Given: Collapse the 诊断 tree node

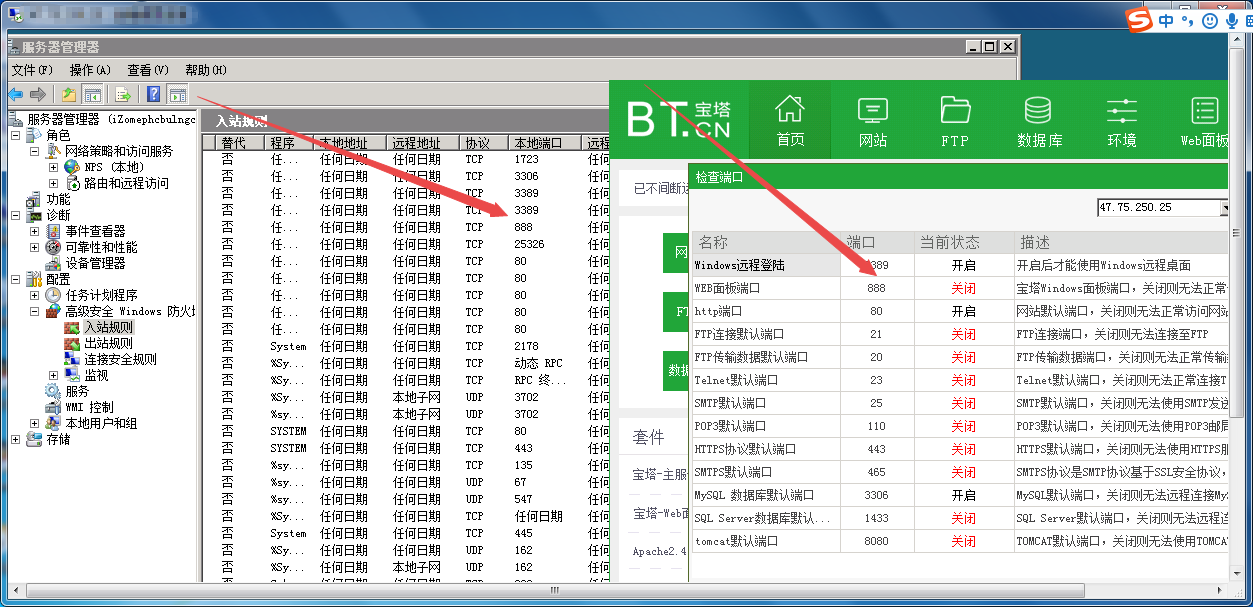Looking at the screenshot, I should pyautogui.click(x=16, y=215).
